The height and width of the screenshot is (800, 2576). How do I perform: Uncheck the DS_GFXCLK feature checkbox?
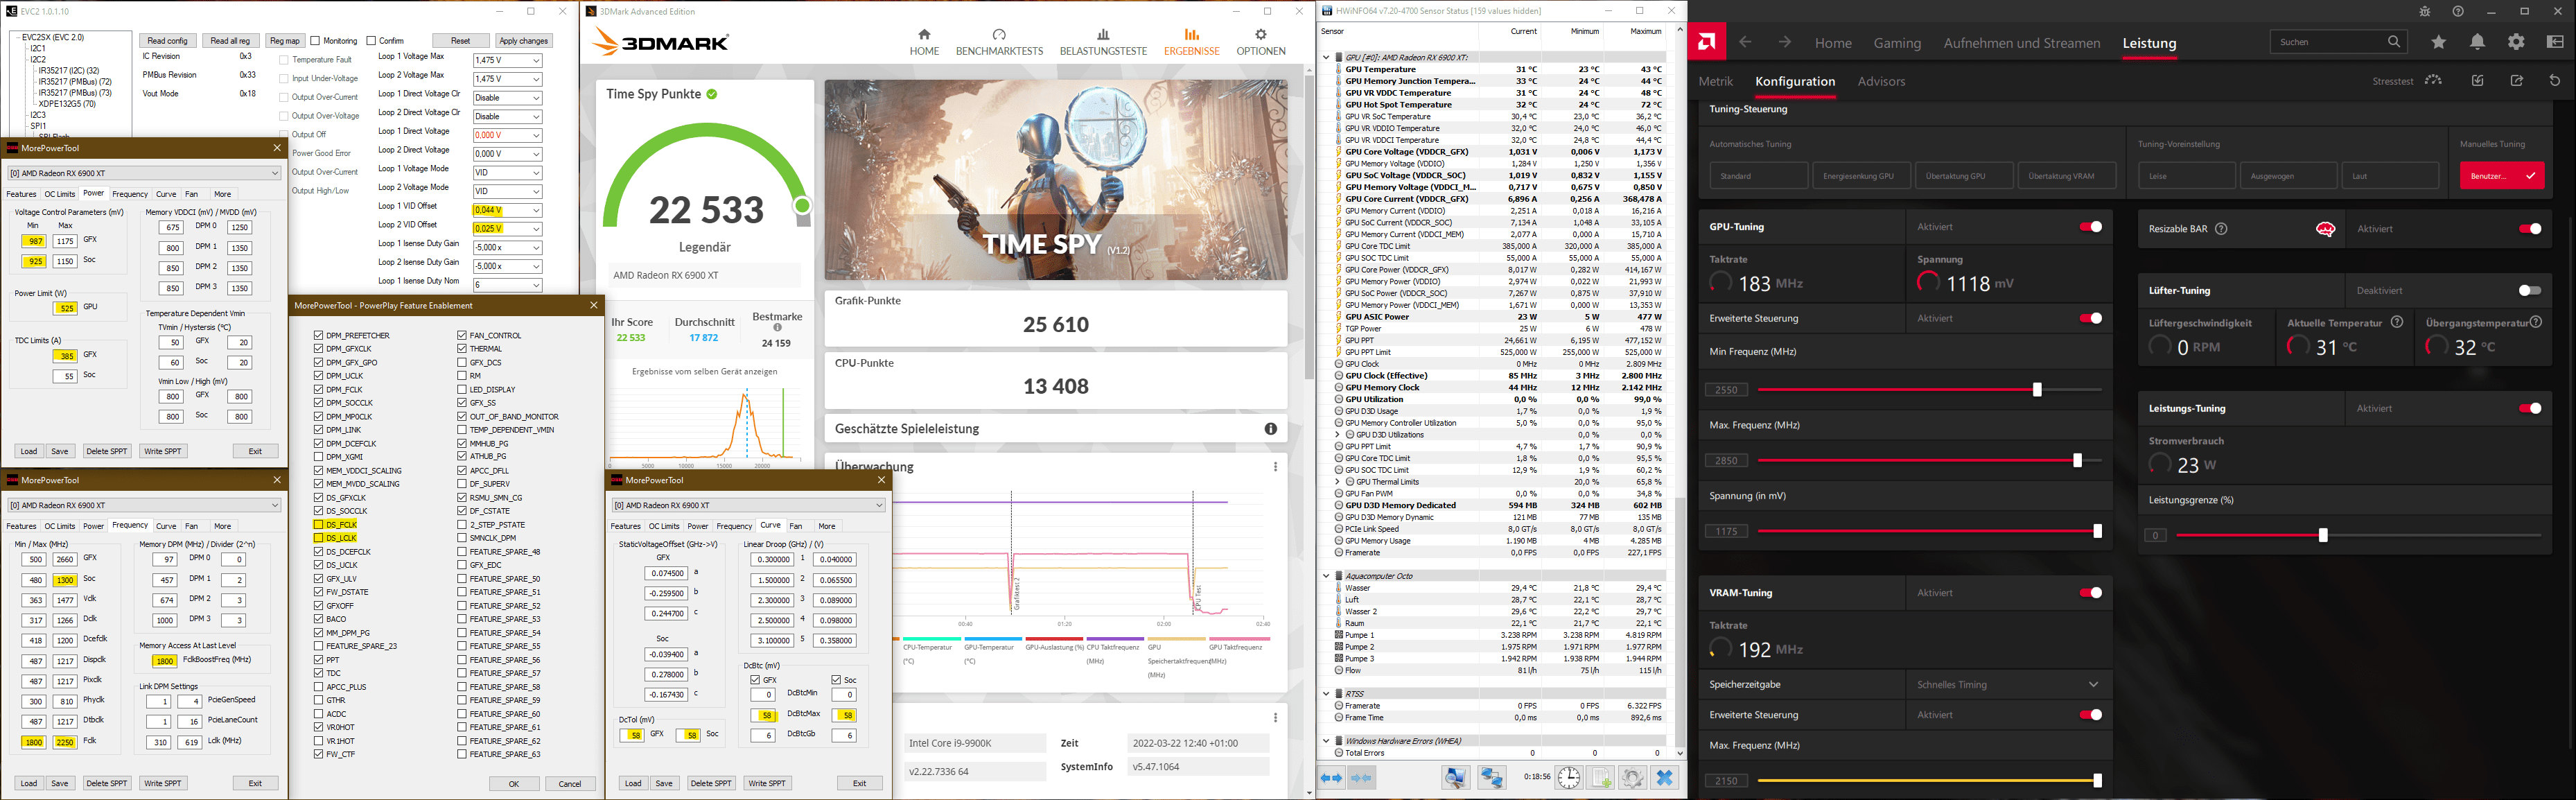coord(319,497)
